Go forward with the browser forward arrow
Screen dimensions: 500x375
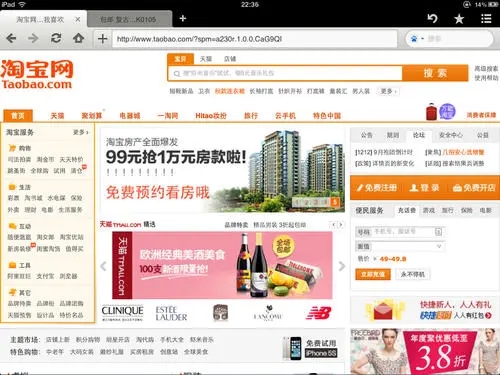coord(33,39)
